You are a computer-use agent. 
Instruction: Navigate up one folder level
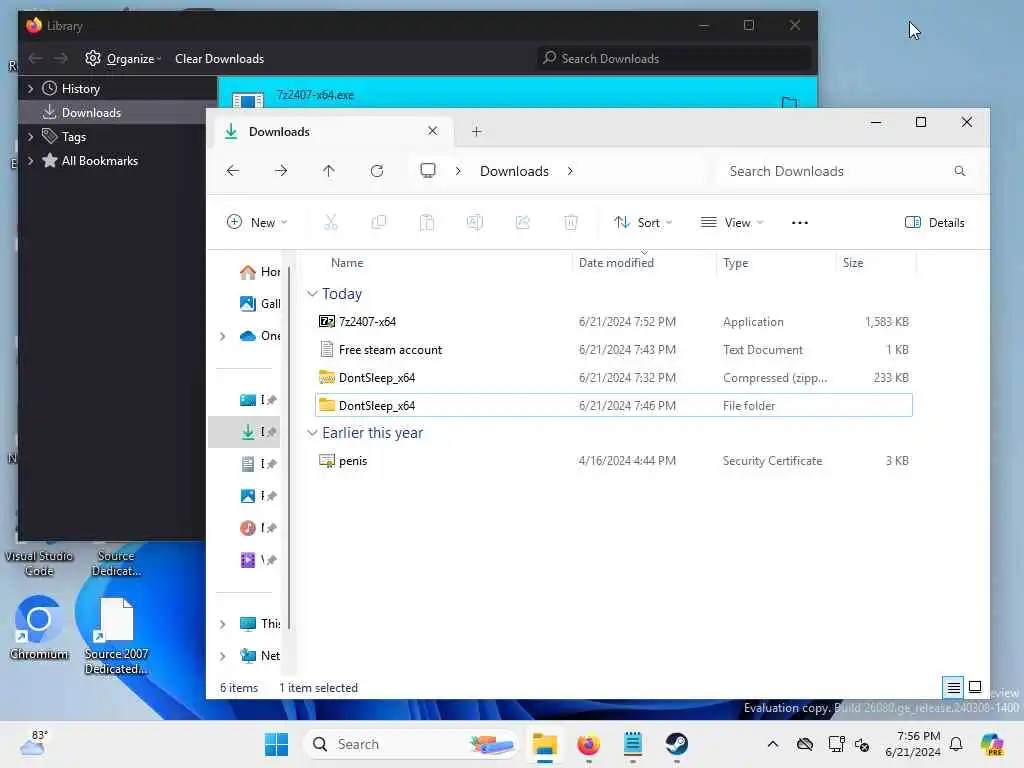tap(328, 171)
